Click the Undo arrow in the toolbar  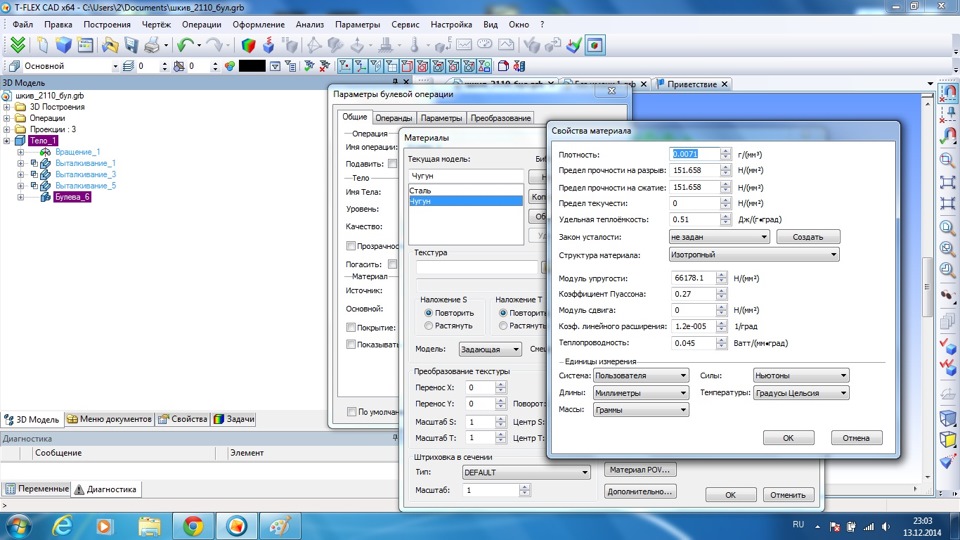pyautogui.click(x=185, y=45)
